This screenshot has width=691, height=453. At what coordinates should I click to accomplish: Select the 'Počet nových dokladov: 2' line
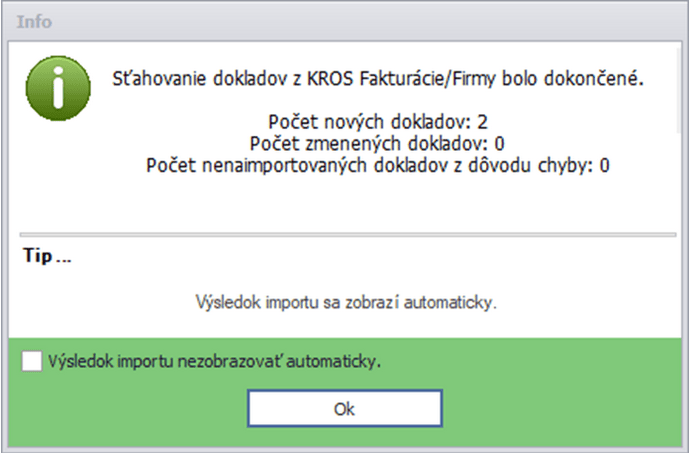coord(377,123)
